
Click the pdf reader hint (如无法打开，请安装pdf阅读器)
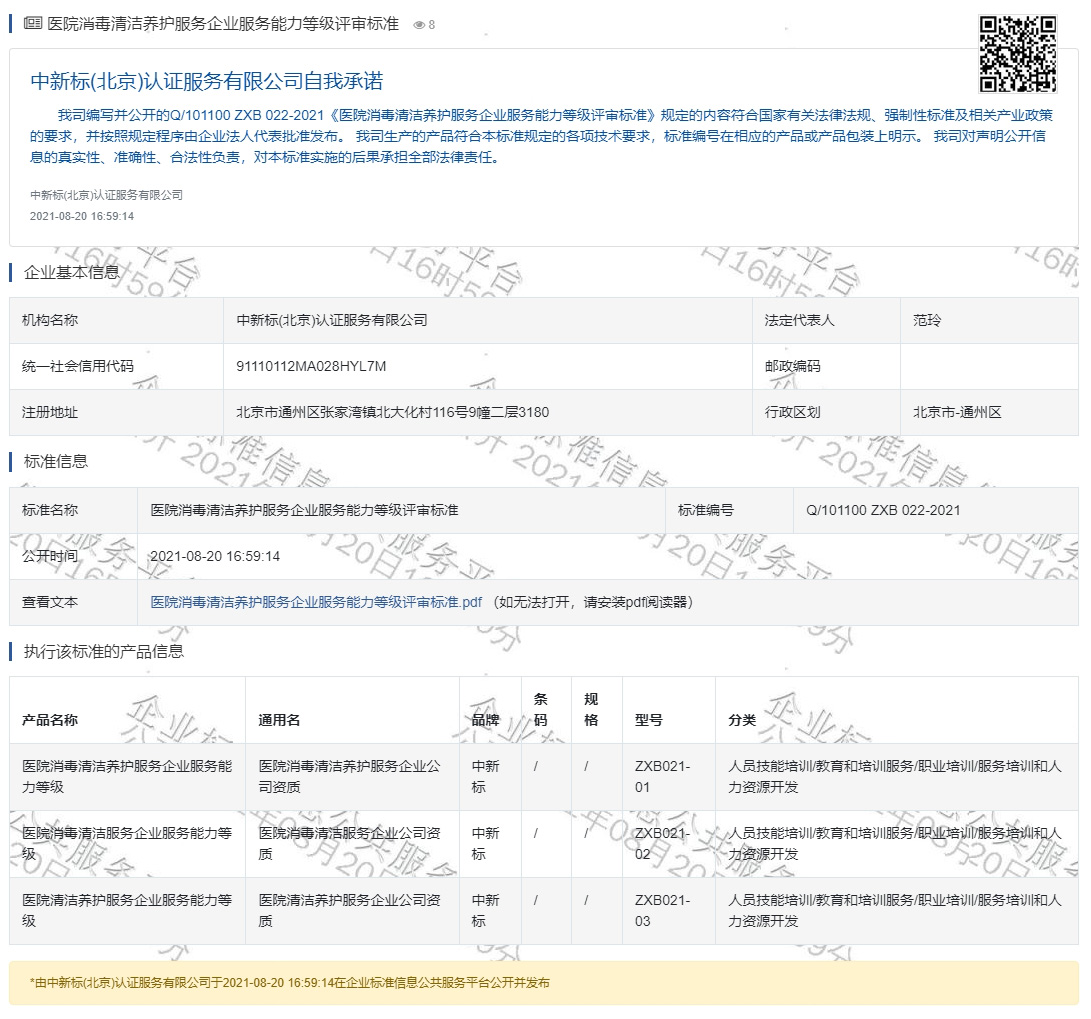592,602
